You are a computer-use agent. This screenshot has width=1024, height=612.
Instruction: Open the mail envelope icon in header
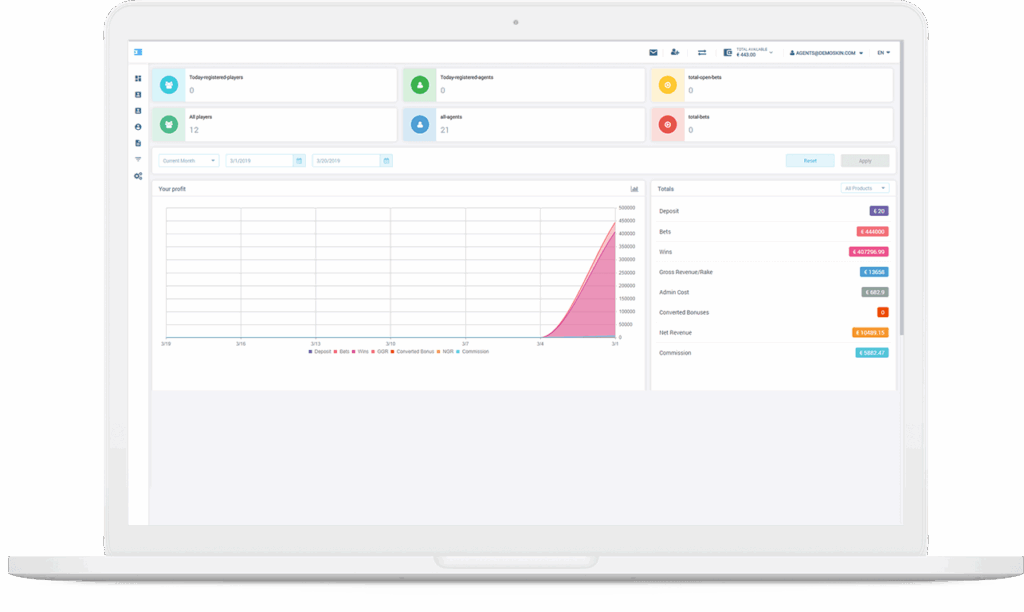[x=653, y=52]
